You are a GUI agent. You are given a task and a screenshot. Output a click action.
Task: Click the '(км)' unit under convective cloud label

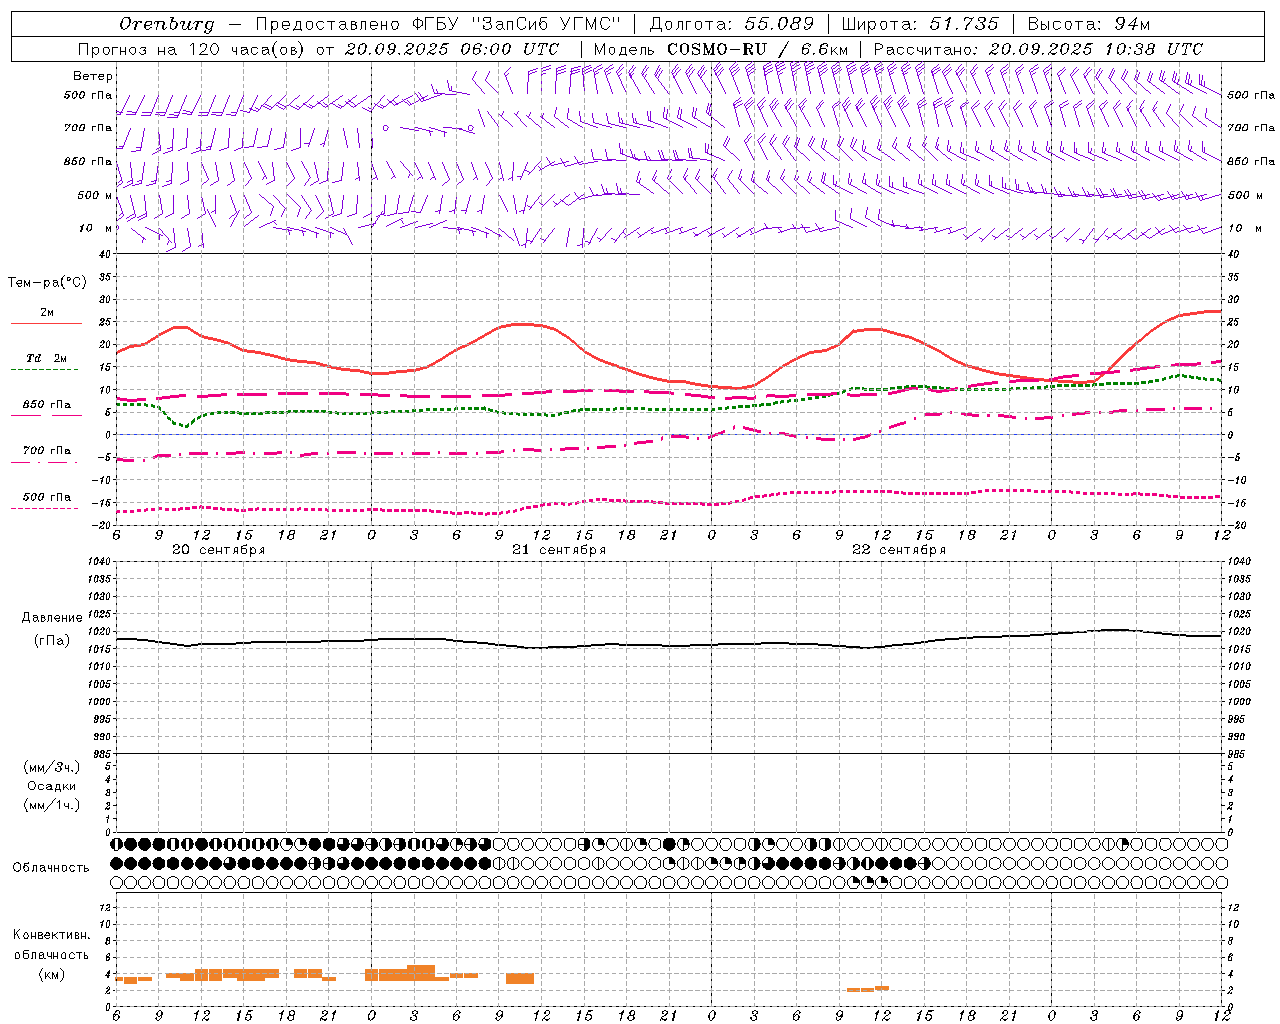51,974
